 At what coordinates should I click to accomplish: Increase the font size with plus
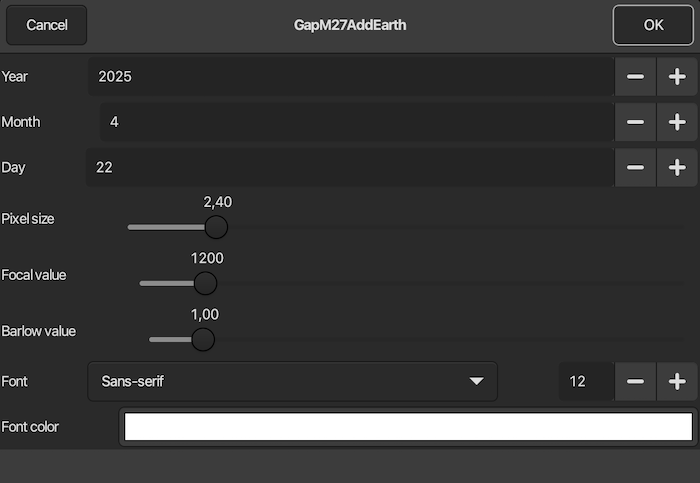(x=677, y=381)
